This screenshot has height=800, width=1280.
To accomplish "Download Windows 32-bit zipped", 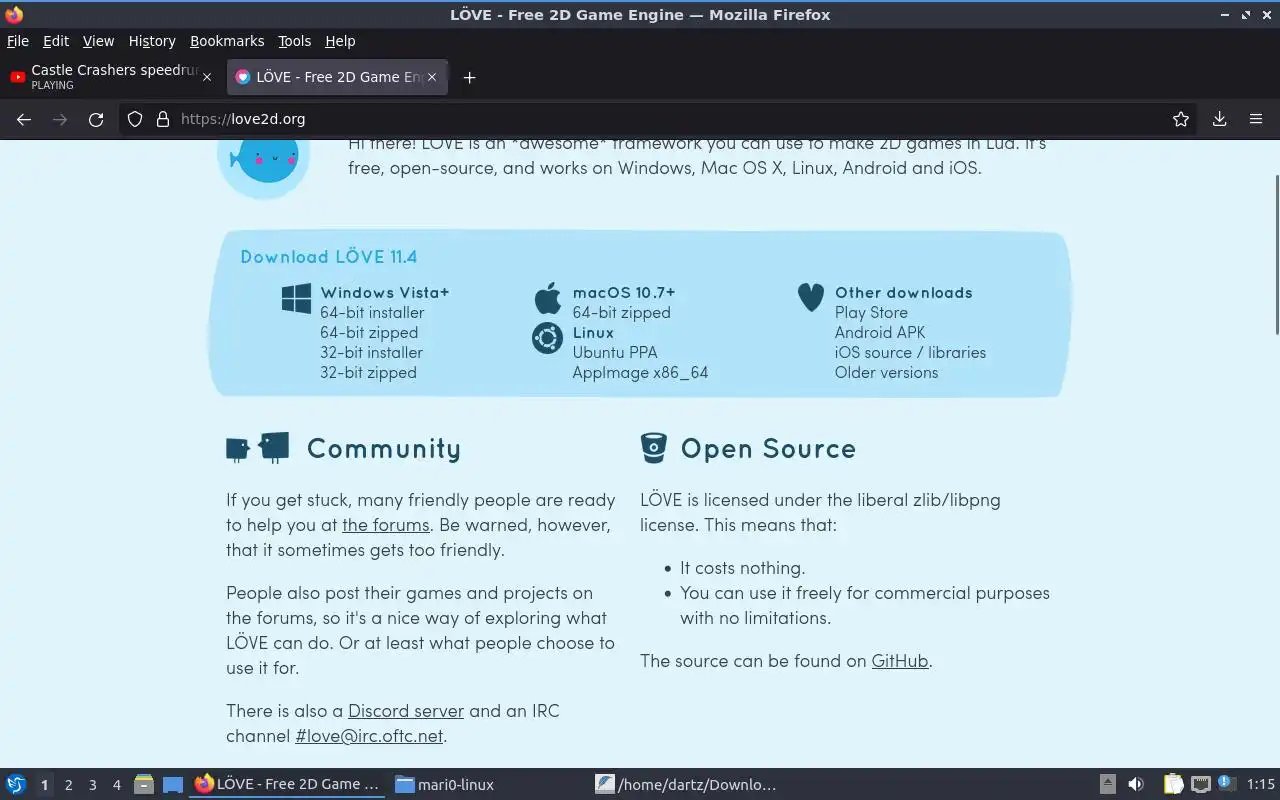I will click(368, 373).
